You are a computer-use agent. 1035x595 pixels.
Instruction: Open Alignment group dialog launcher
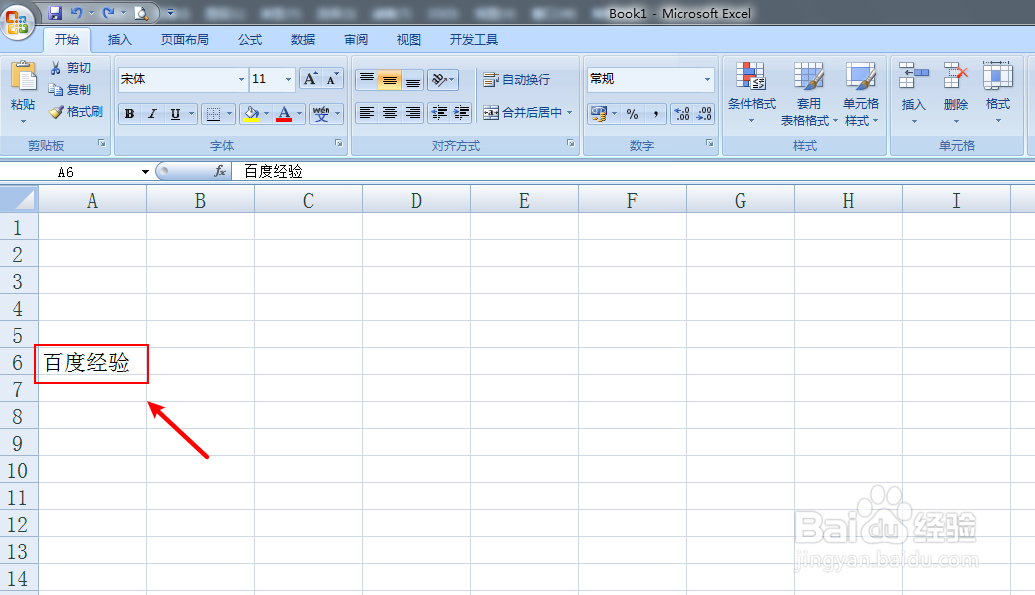click(570, 143)
